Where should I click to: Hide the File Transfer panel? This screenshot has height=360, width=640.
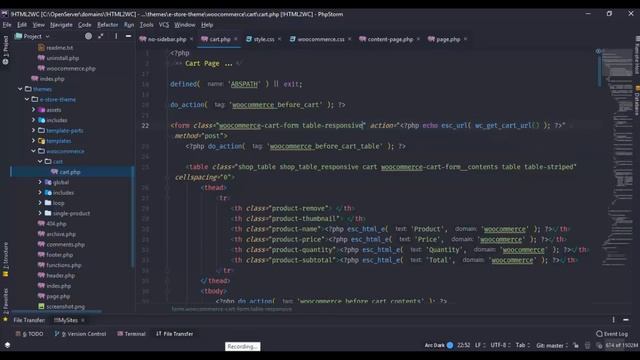(x=626, y=320)
